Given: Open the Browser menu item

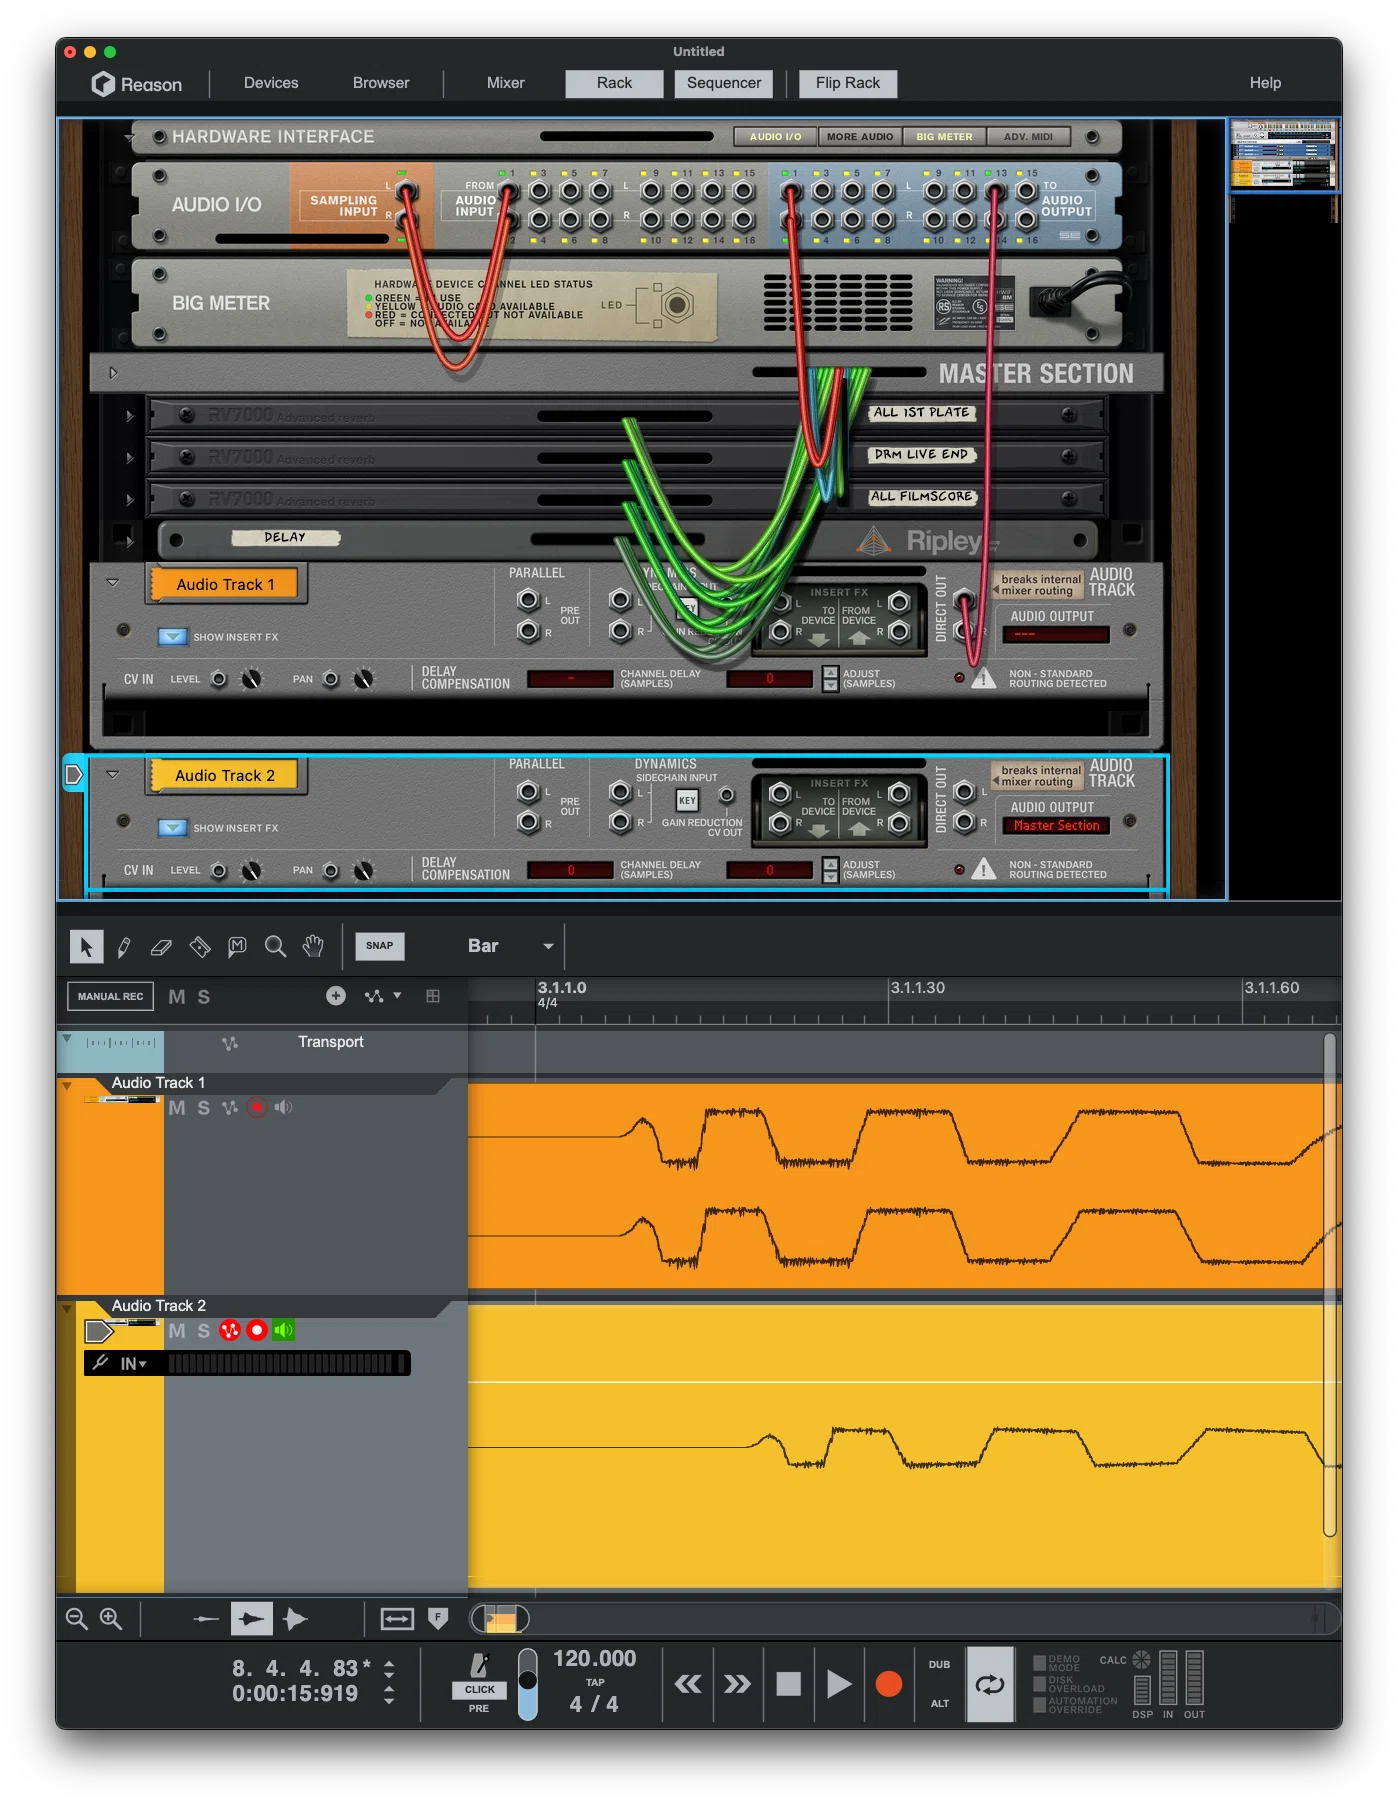Looking at the screenshot, I should [x=381, y=83].
